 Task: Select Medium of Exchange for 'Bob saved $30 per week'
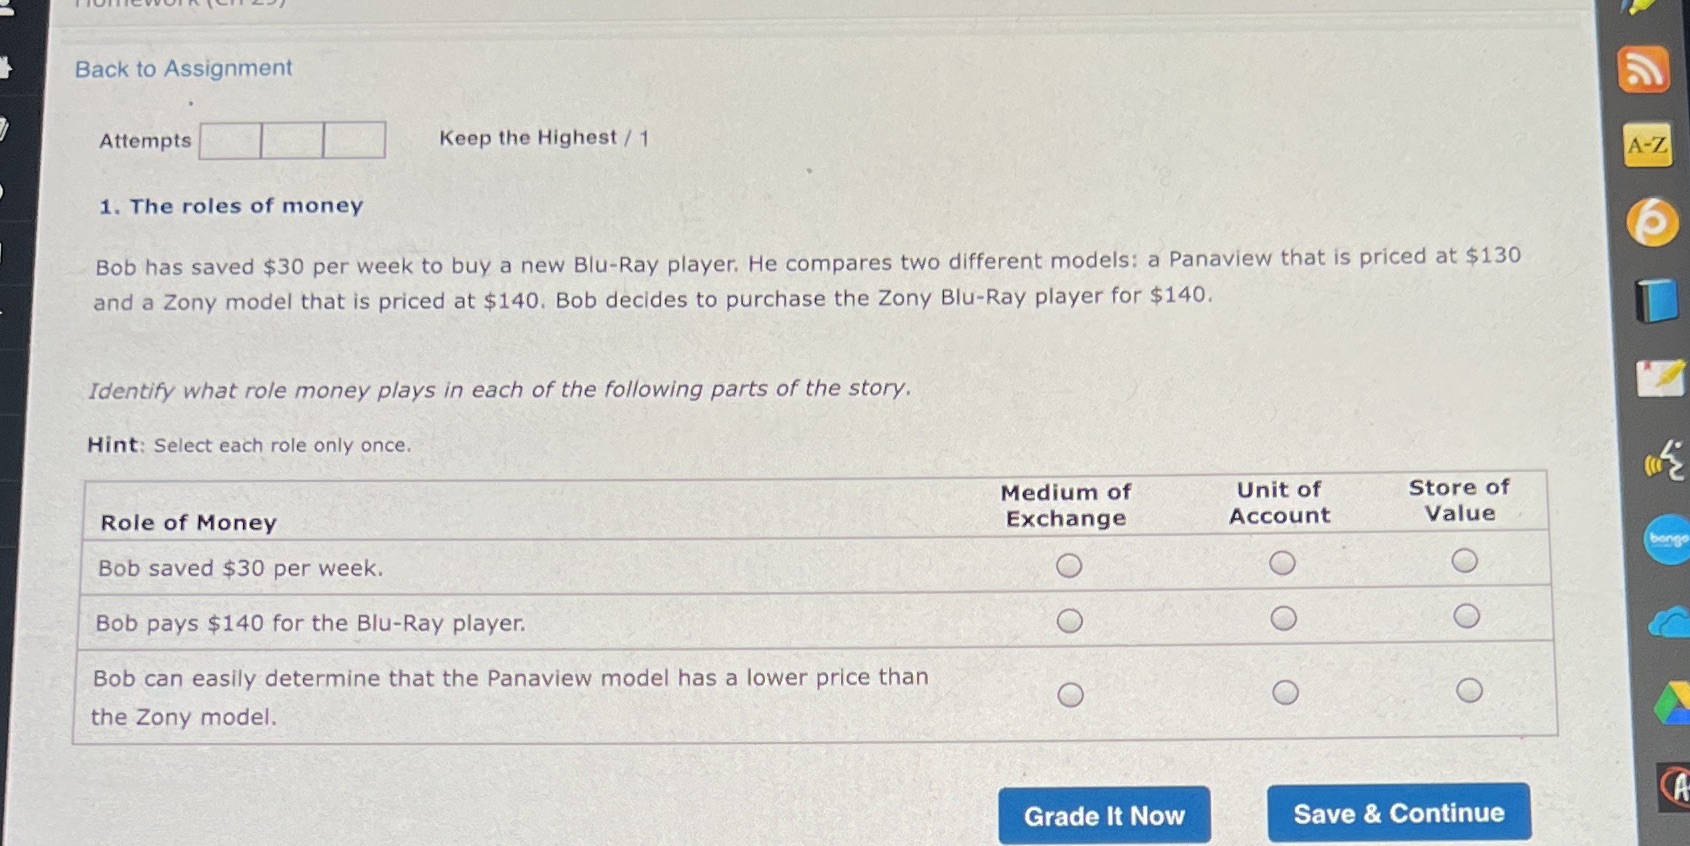tap(1069, 565)
